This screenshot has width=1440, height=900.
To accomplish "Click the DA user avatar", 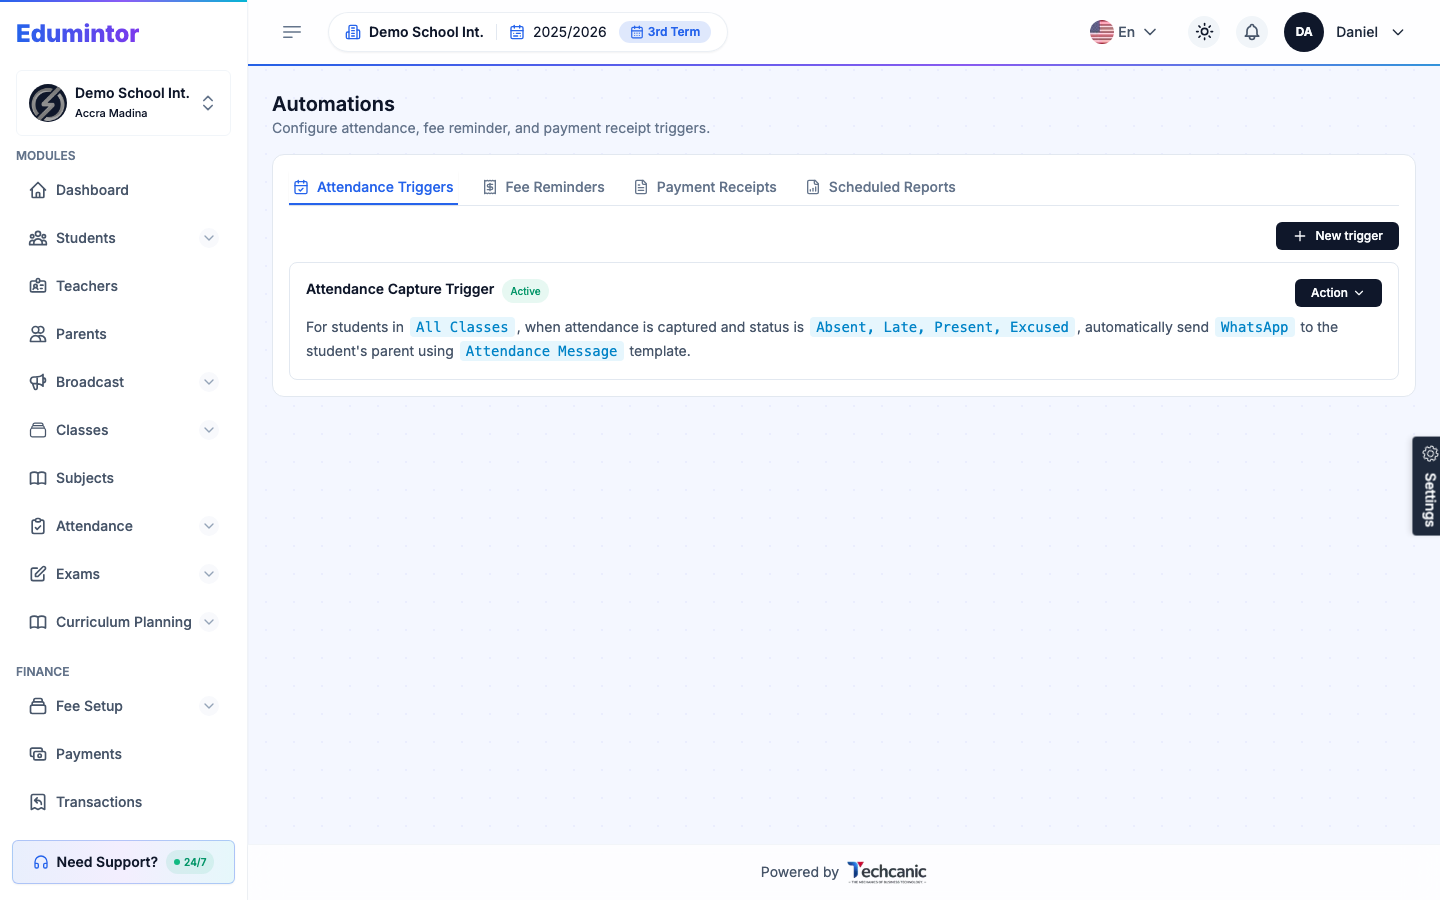I will (x=1304, y=32).
